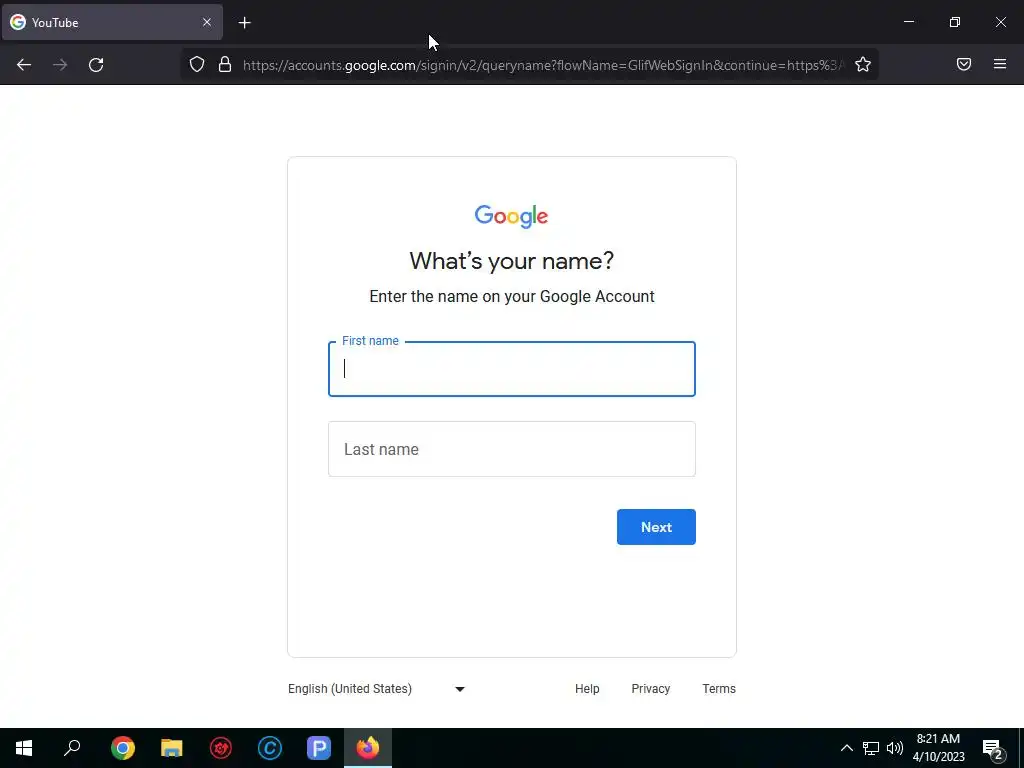The width and height of the screenshot is (1024, 768).
Task: Click the padlock site information icon
Action: click(225, 64)
